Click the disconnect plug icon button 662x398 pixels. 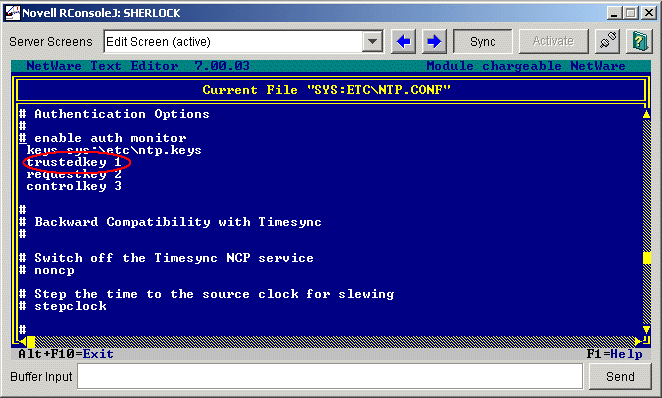pos(607,41)
